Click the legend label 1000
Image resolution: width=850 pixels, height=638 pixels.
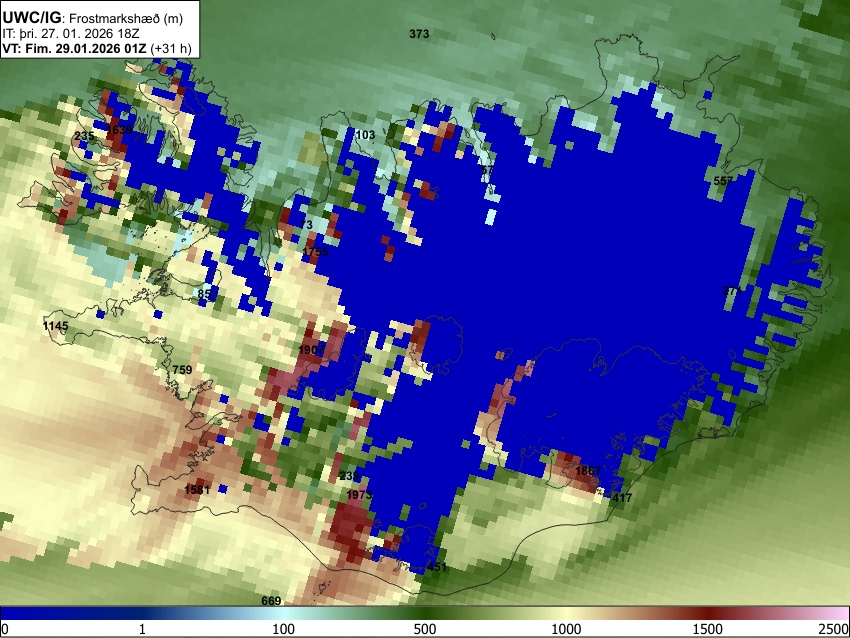click(566, 629)
